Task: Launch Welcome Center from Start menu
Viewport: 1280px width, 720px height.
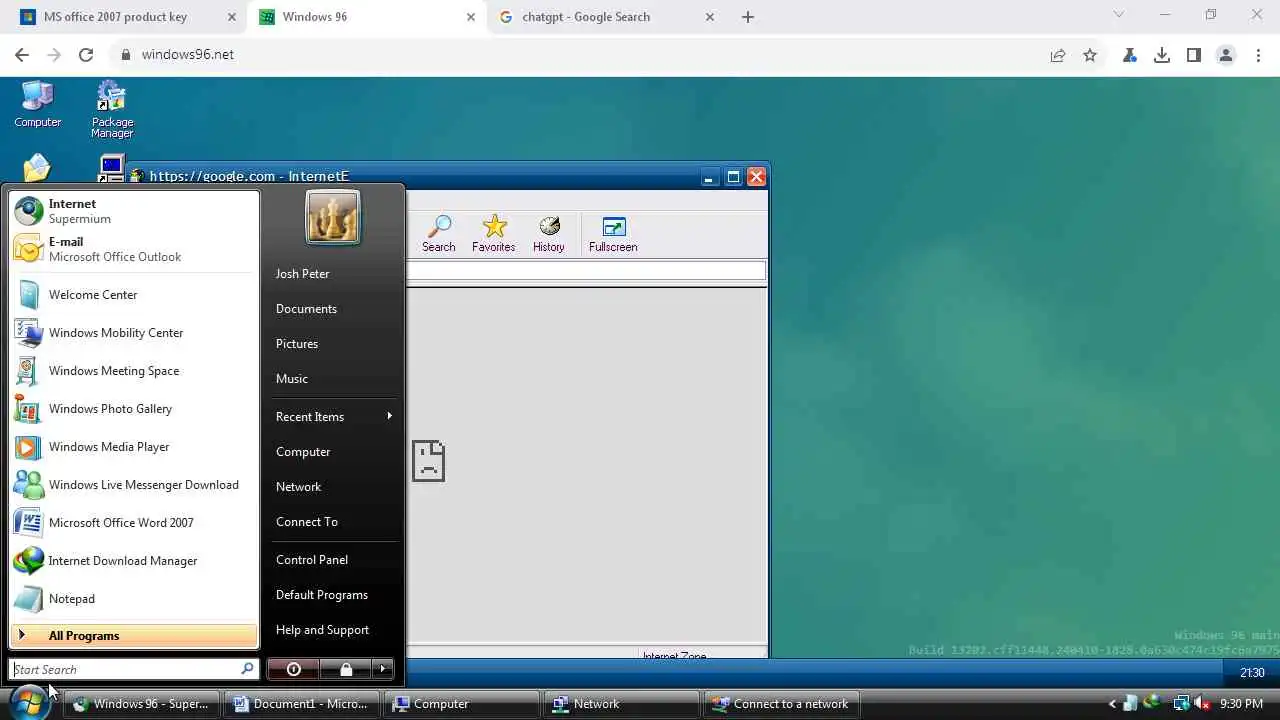Action: pos(134,295)
